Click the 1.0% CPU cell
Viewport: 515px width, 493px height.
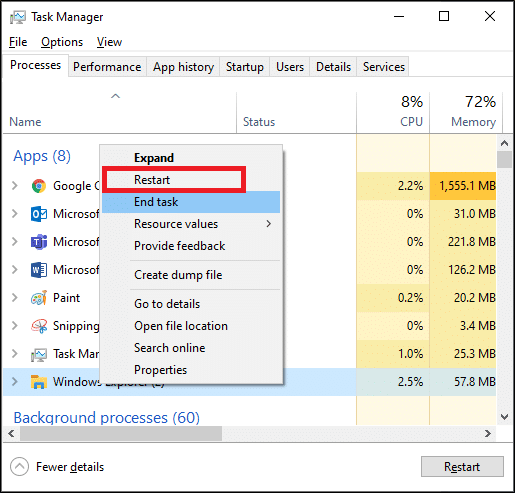click(393, 354)
